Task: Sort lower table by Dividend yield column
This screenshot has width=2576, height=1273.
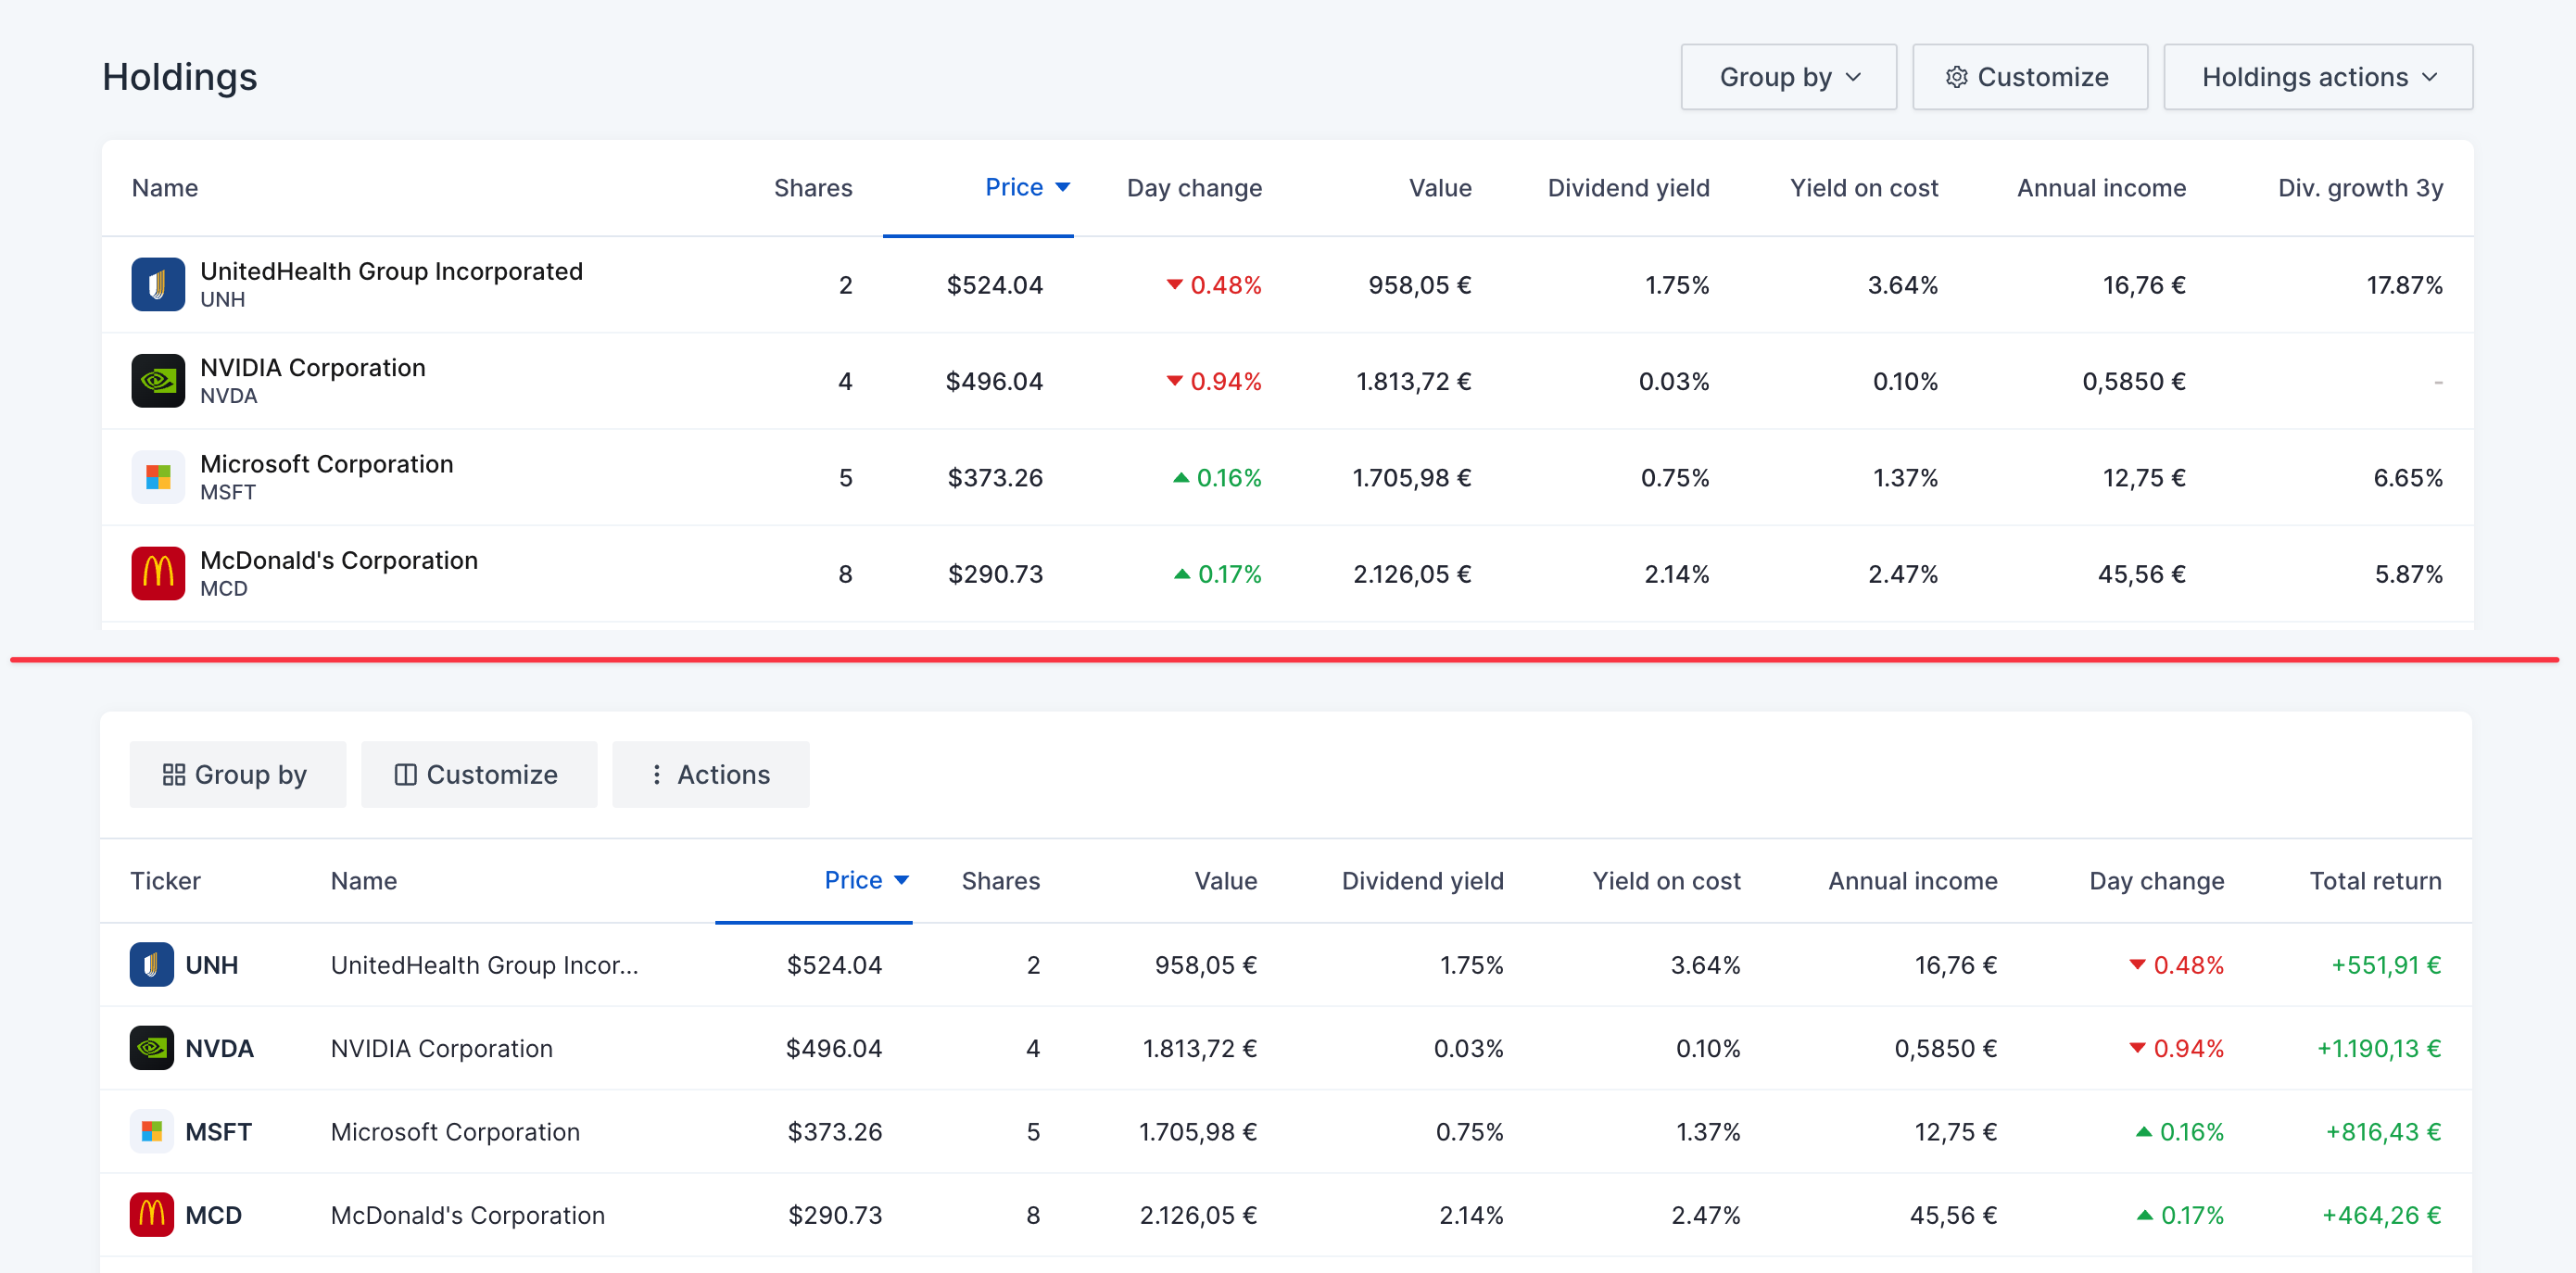Action: click(1422, 881)
